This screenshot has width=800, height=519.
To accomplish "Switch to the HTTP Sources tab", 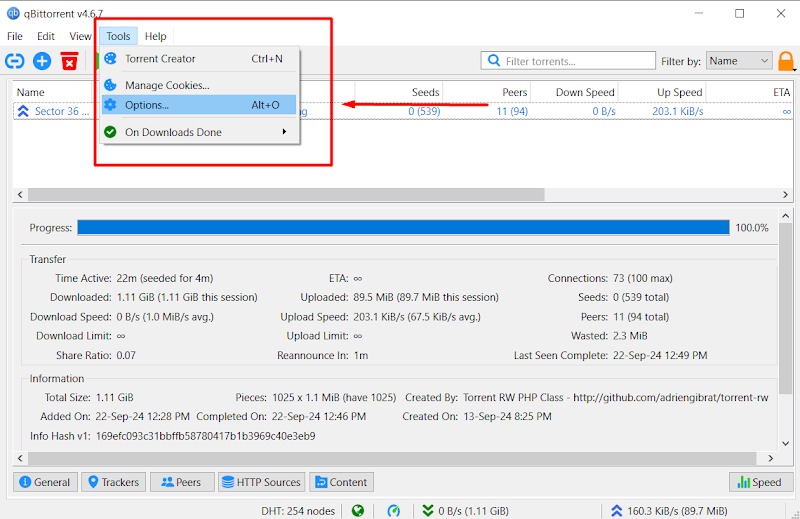I will point(261,482).
